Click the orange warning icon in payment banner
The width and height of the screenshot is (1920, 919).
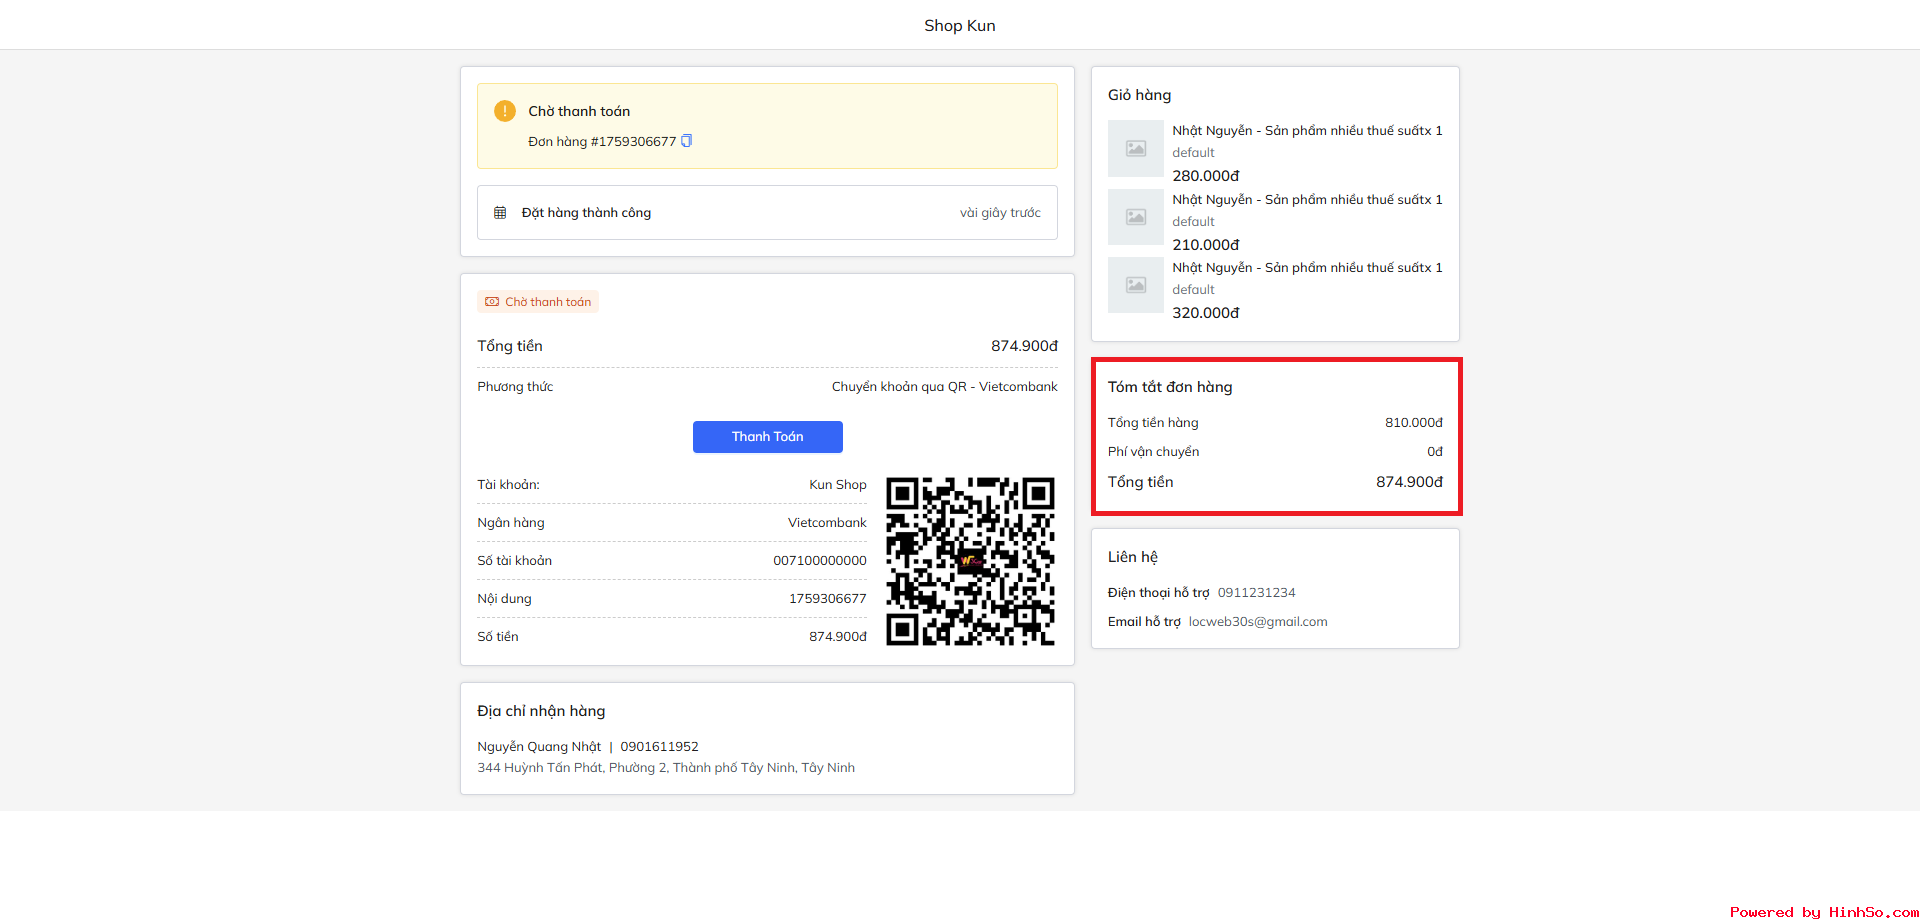505,111
